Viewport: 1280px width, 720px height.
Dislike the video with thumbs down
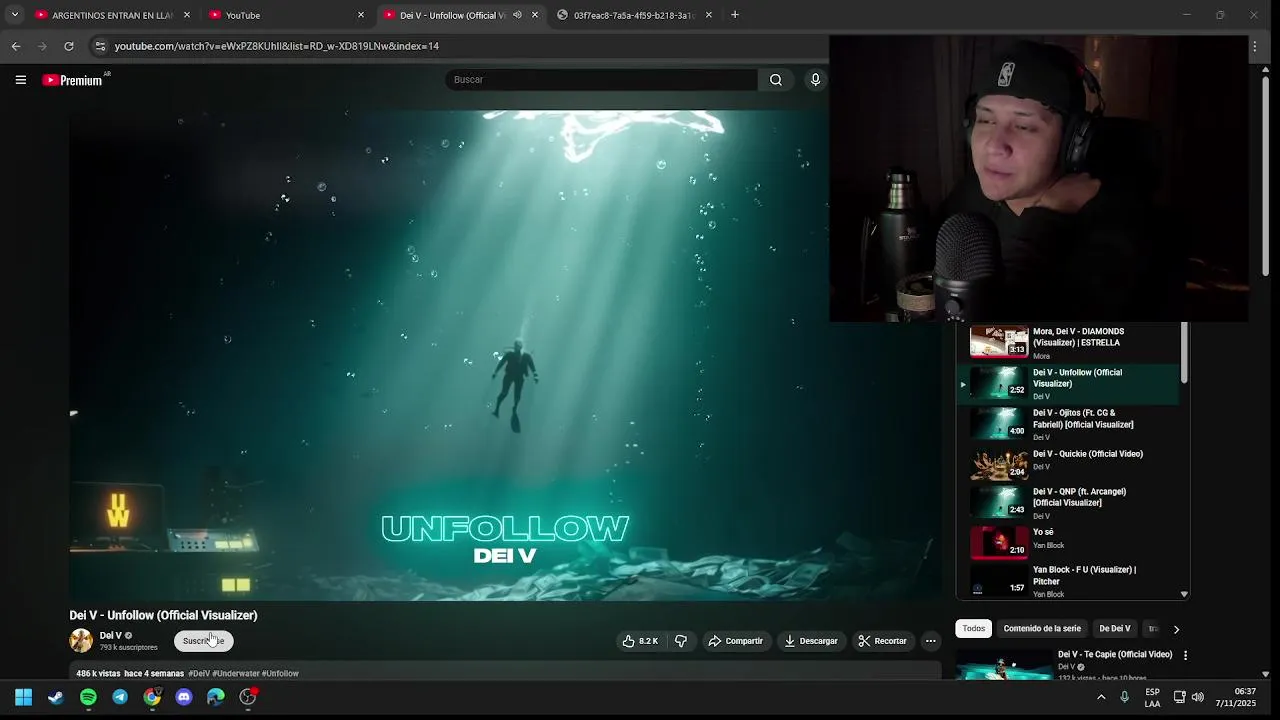pyautogui.click(x=681, y=641)
